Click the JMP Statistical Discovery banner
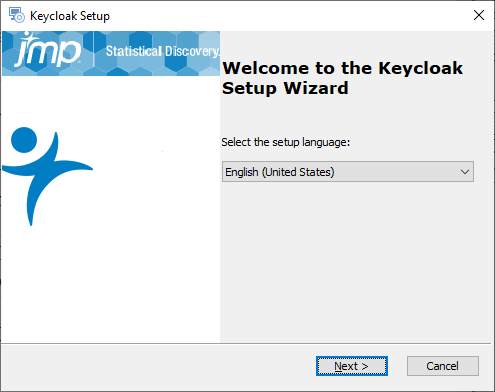This screenshot has height=392, width=495. coord(111,53)
